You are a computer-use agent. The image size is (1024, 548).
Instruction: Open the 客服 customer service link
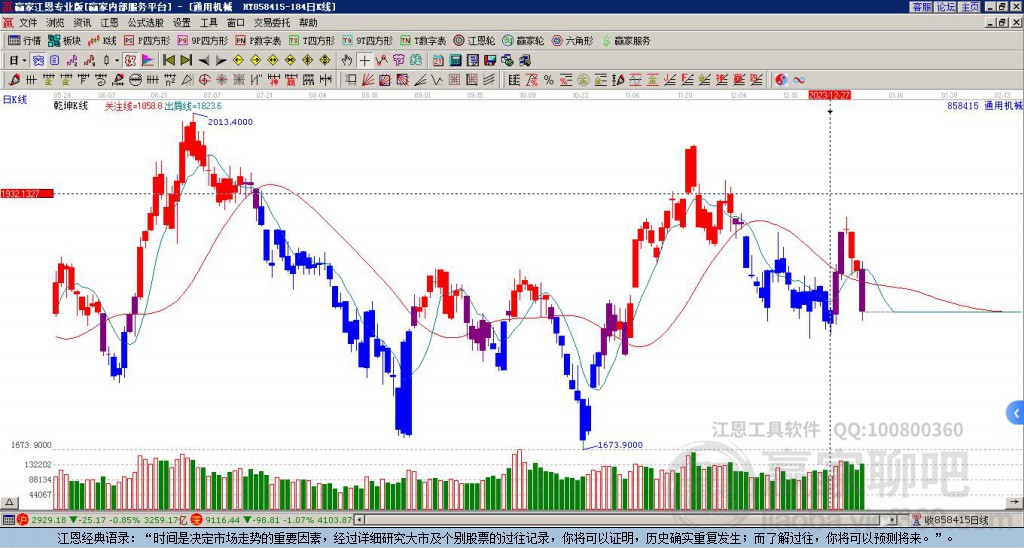(x=922, y=7)
